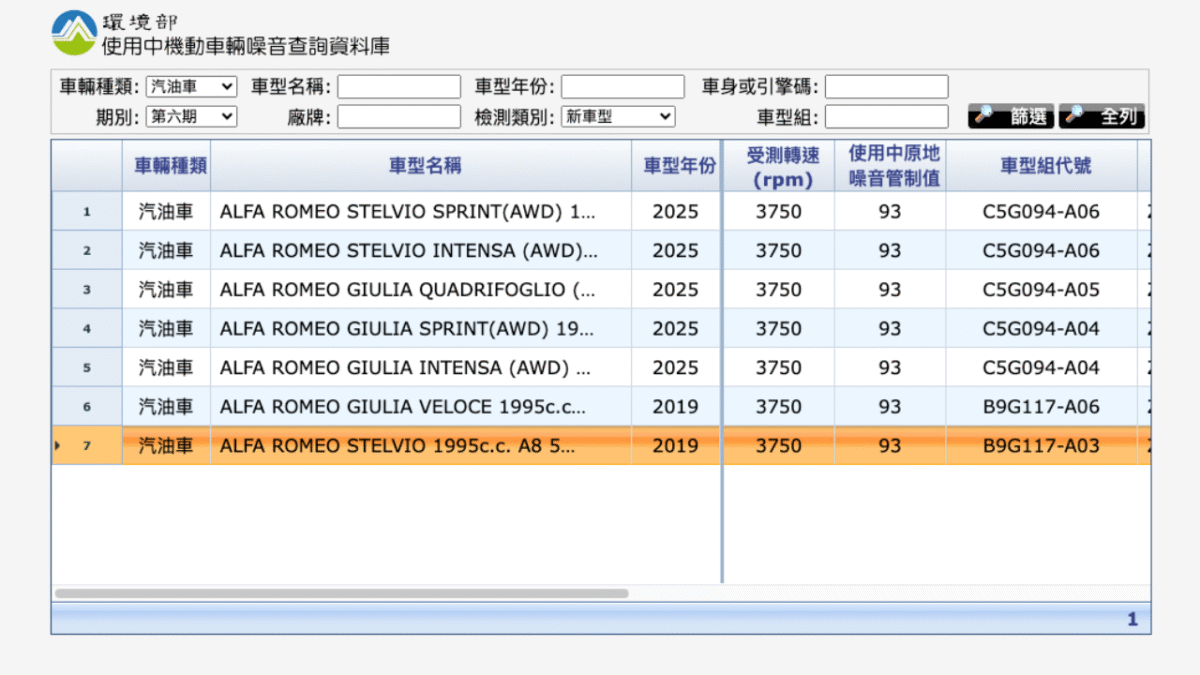Image resolution: width=1200 pixels, height=675 pixels.
Task: Click the row 6 number cell
Action: [x=87, y=407]
